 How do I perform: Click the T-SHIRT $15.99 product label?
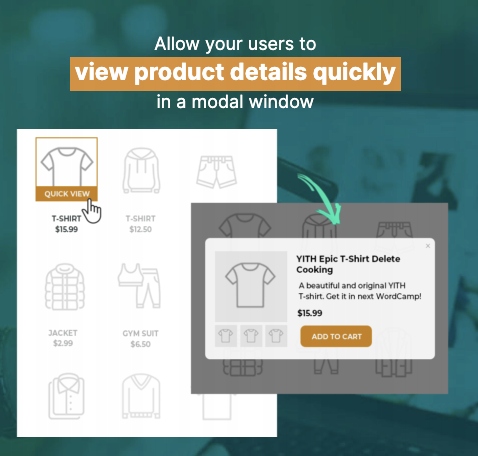66,224
